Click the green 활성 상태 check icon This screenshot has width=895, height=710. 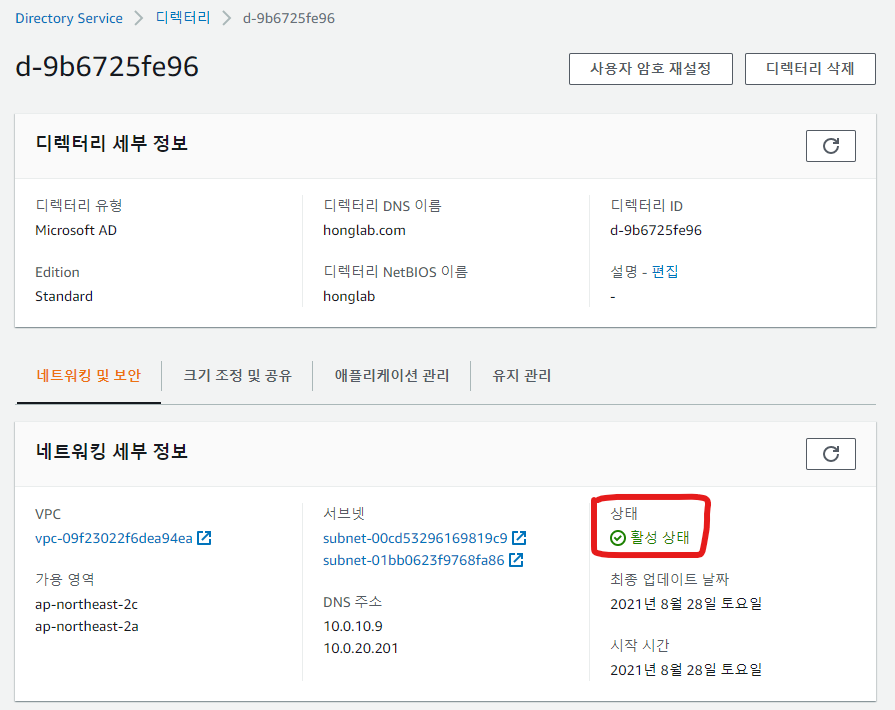(618, 538)
